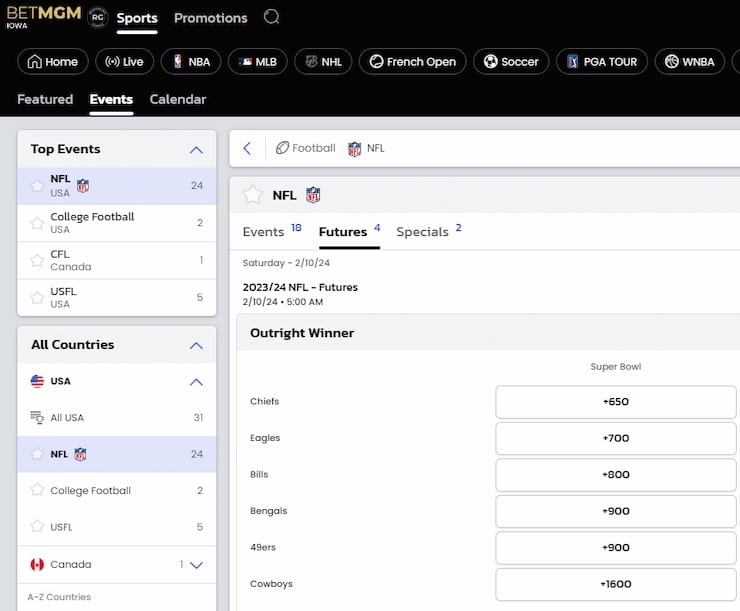This screenshot has height=611, width=740.
Task: Collapse the USA country section
Action: [196, 382]
